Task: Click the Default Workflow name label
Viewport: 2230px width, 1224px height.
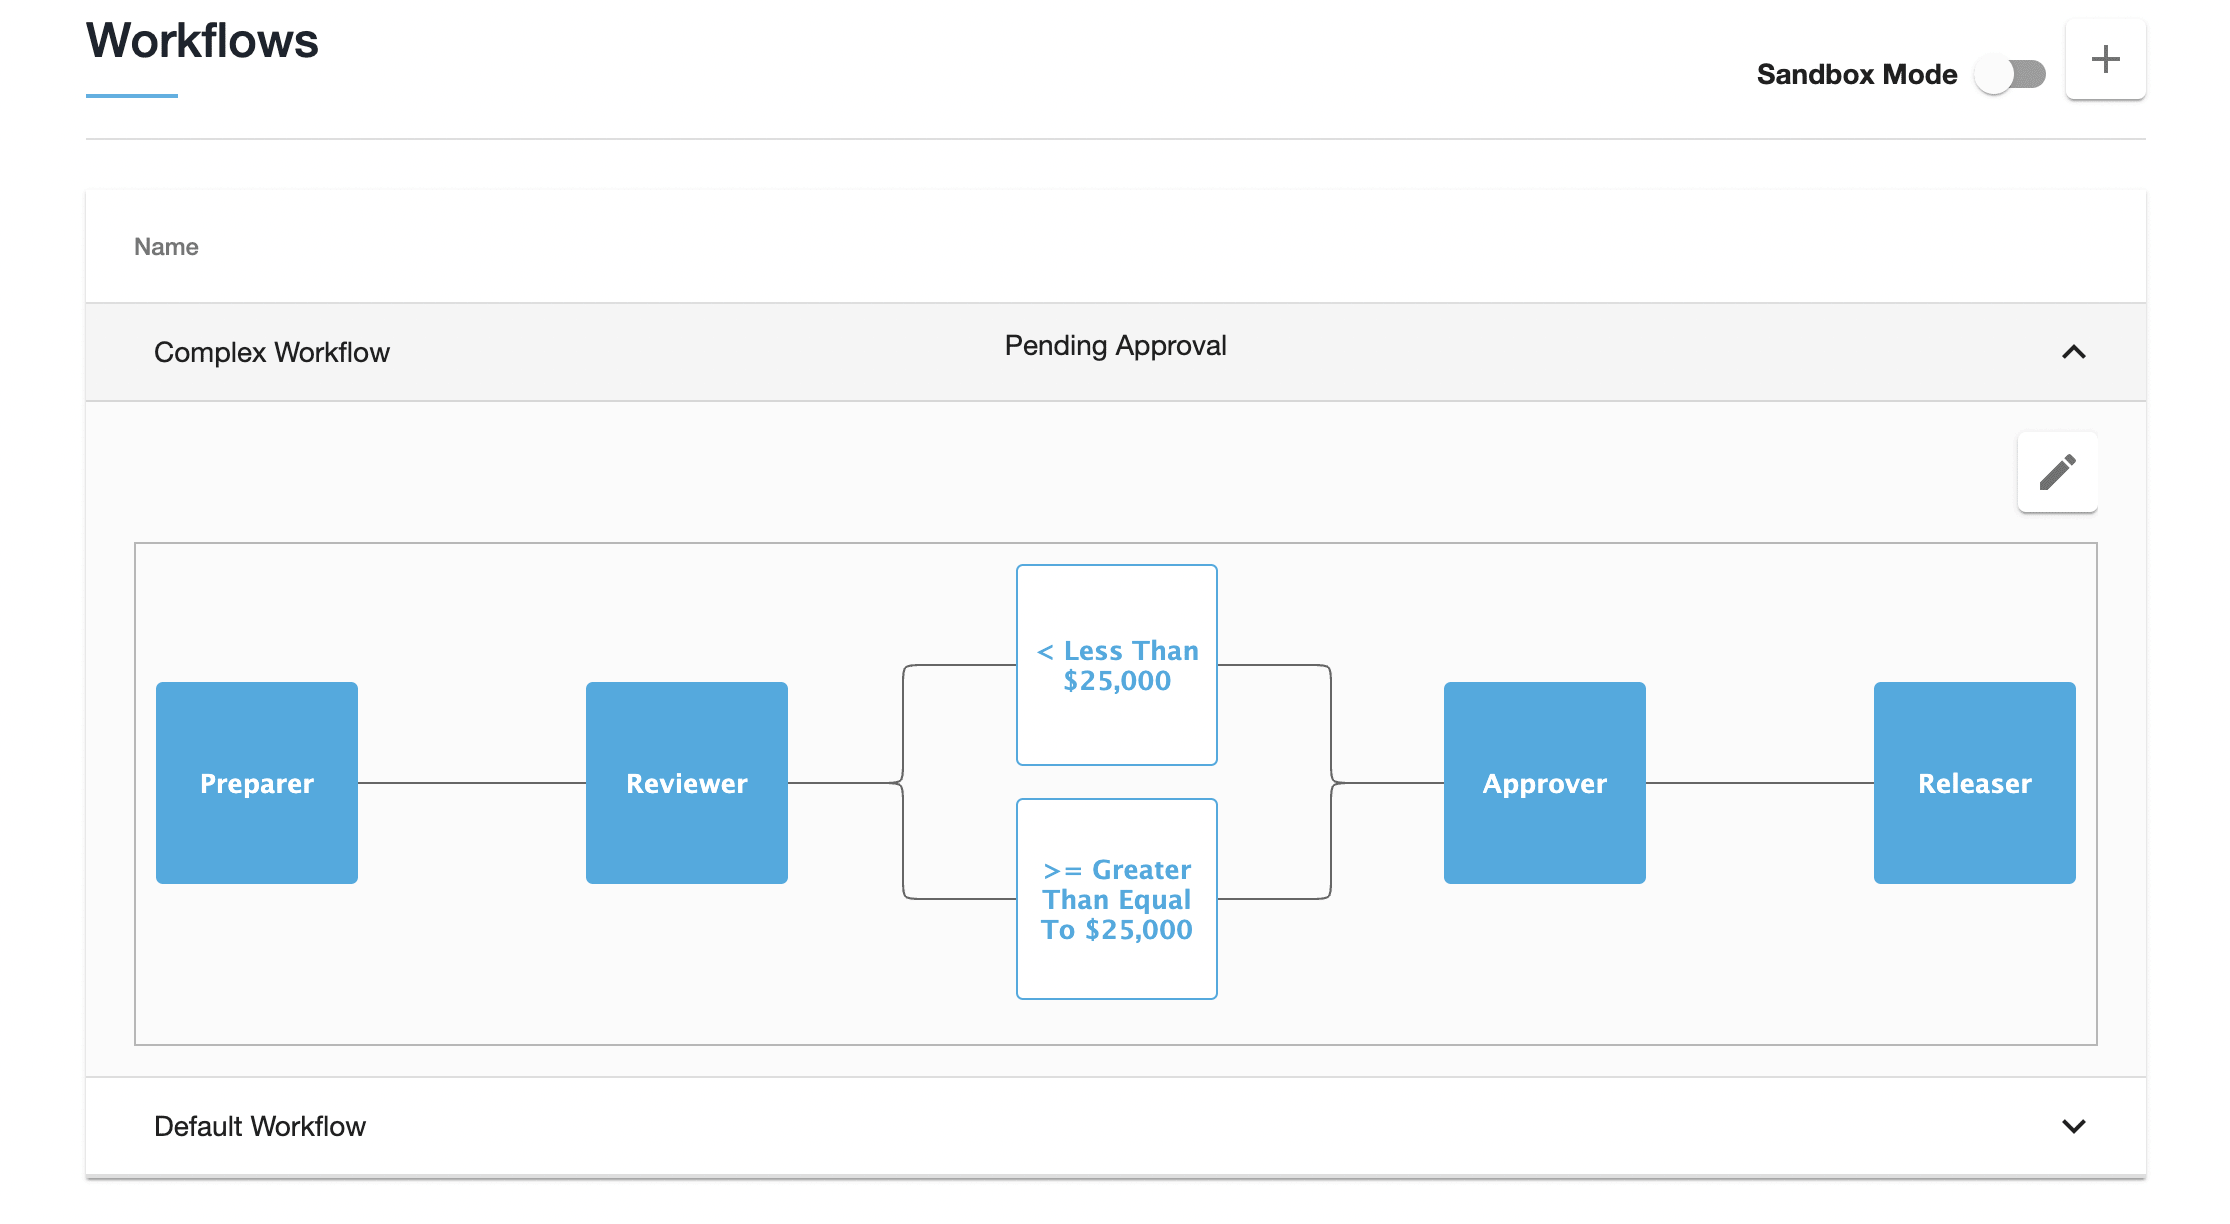Action: coord(259,1126)
